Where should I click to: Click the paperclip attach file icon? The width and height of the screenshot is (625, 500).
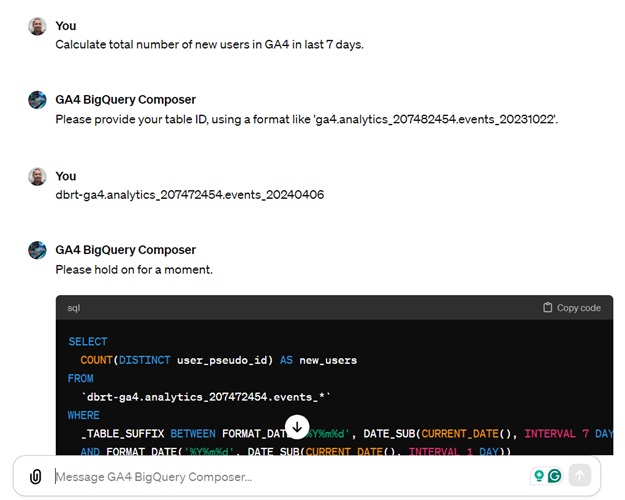tap(35, 476)
